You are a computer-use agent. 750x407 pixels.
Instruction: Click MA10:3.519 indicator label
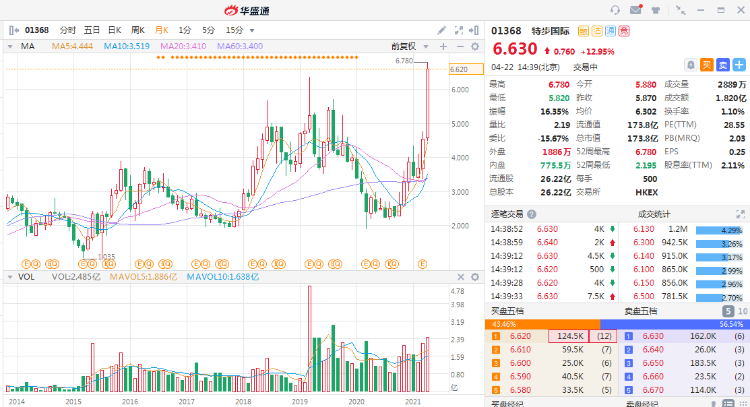click(x=127, y=46)
